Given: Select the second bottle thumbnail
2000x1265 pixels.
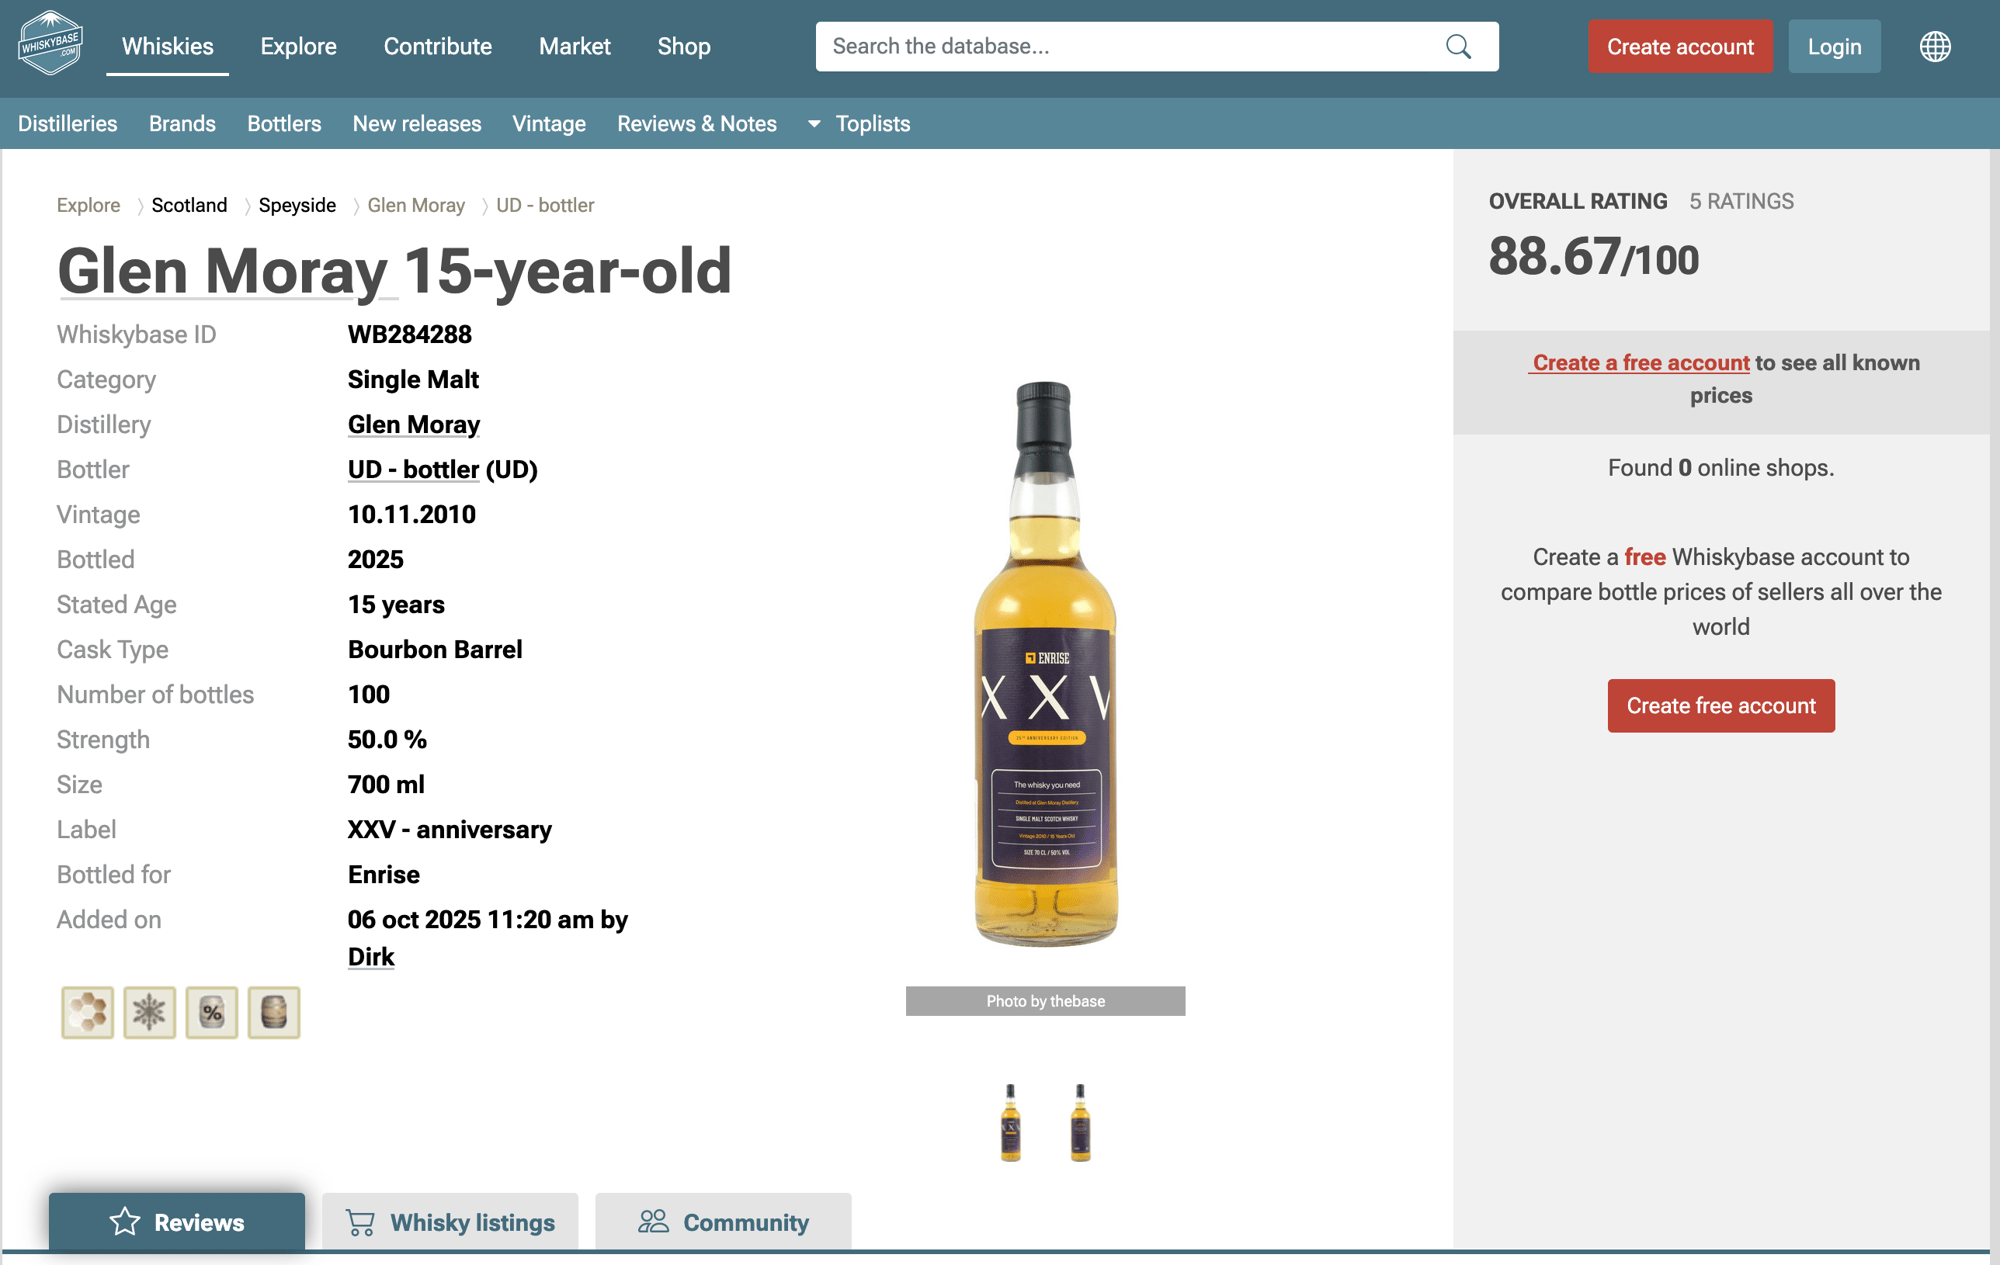Looking at the screenshot, I should 1080,1122.
